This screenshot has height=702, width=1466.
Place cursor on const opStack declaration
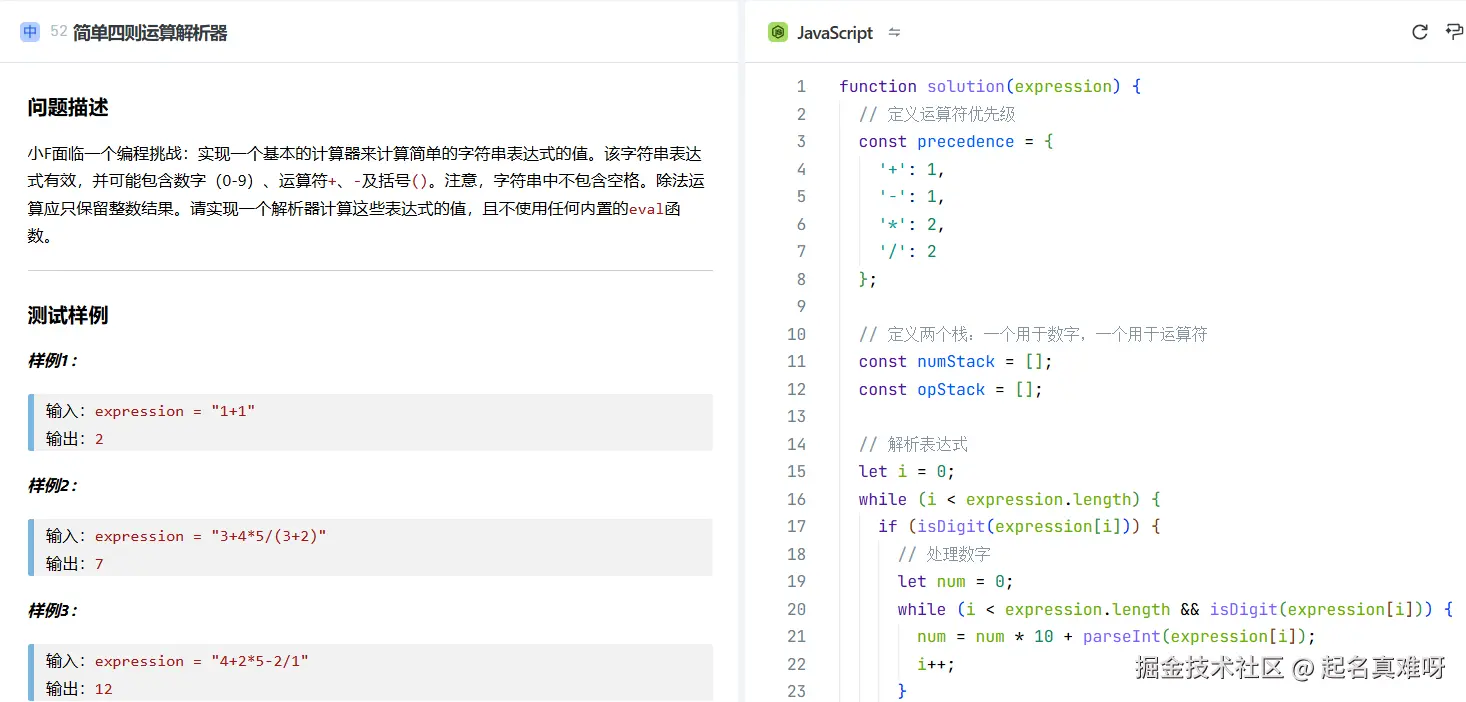point(950,389)
